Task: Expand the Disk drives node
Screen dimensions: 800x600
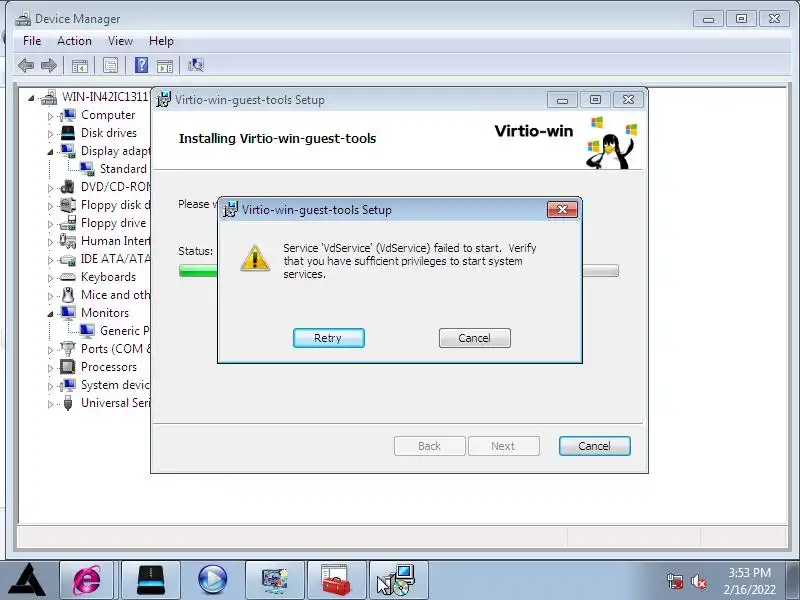Action: [x=50, y=134]
